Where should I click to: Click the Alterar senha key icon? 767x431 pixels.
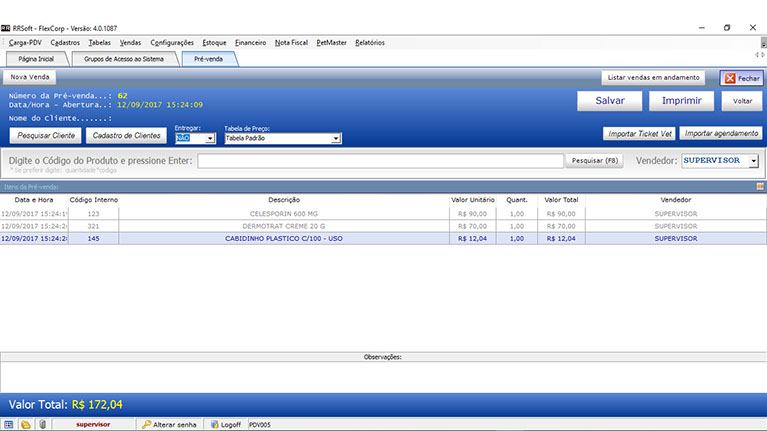point(146,424)
